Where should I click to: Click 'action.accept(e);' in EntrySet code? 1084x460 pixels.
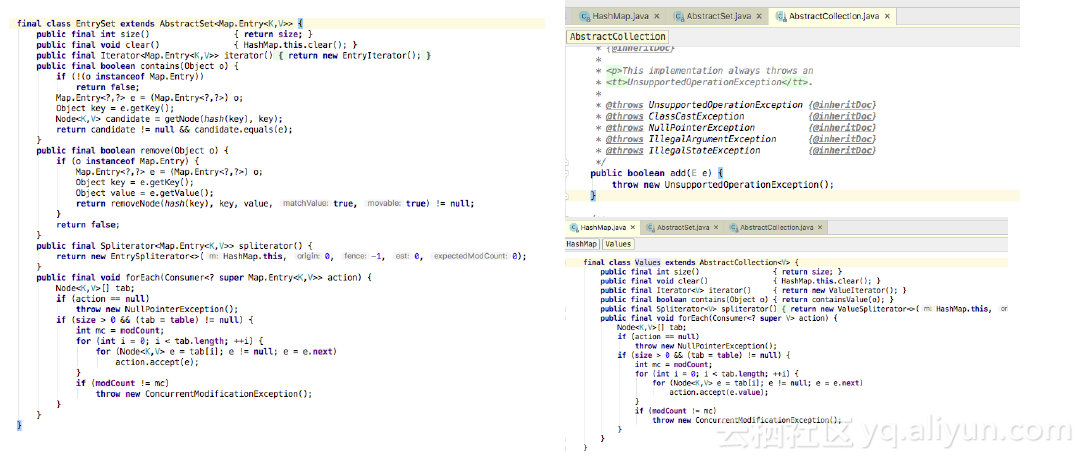pos(157,362)
